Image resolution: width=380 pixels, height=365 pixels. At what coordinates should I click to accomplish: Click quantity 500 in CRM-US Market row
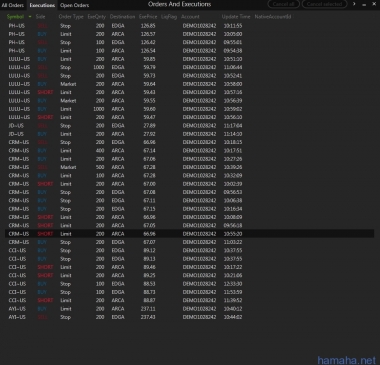coord(100,167)
